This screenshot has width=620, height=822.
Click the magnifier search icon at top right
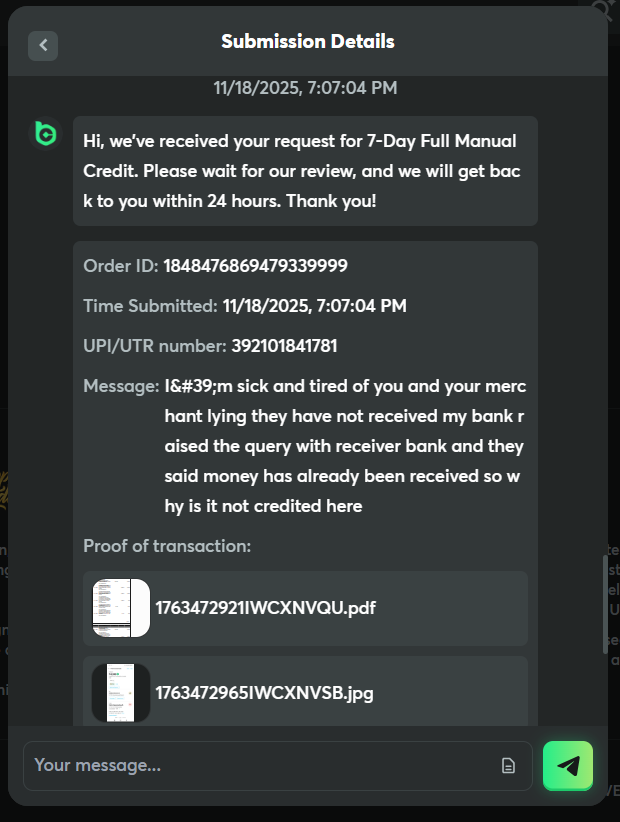point(603,10)
